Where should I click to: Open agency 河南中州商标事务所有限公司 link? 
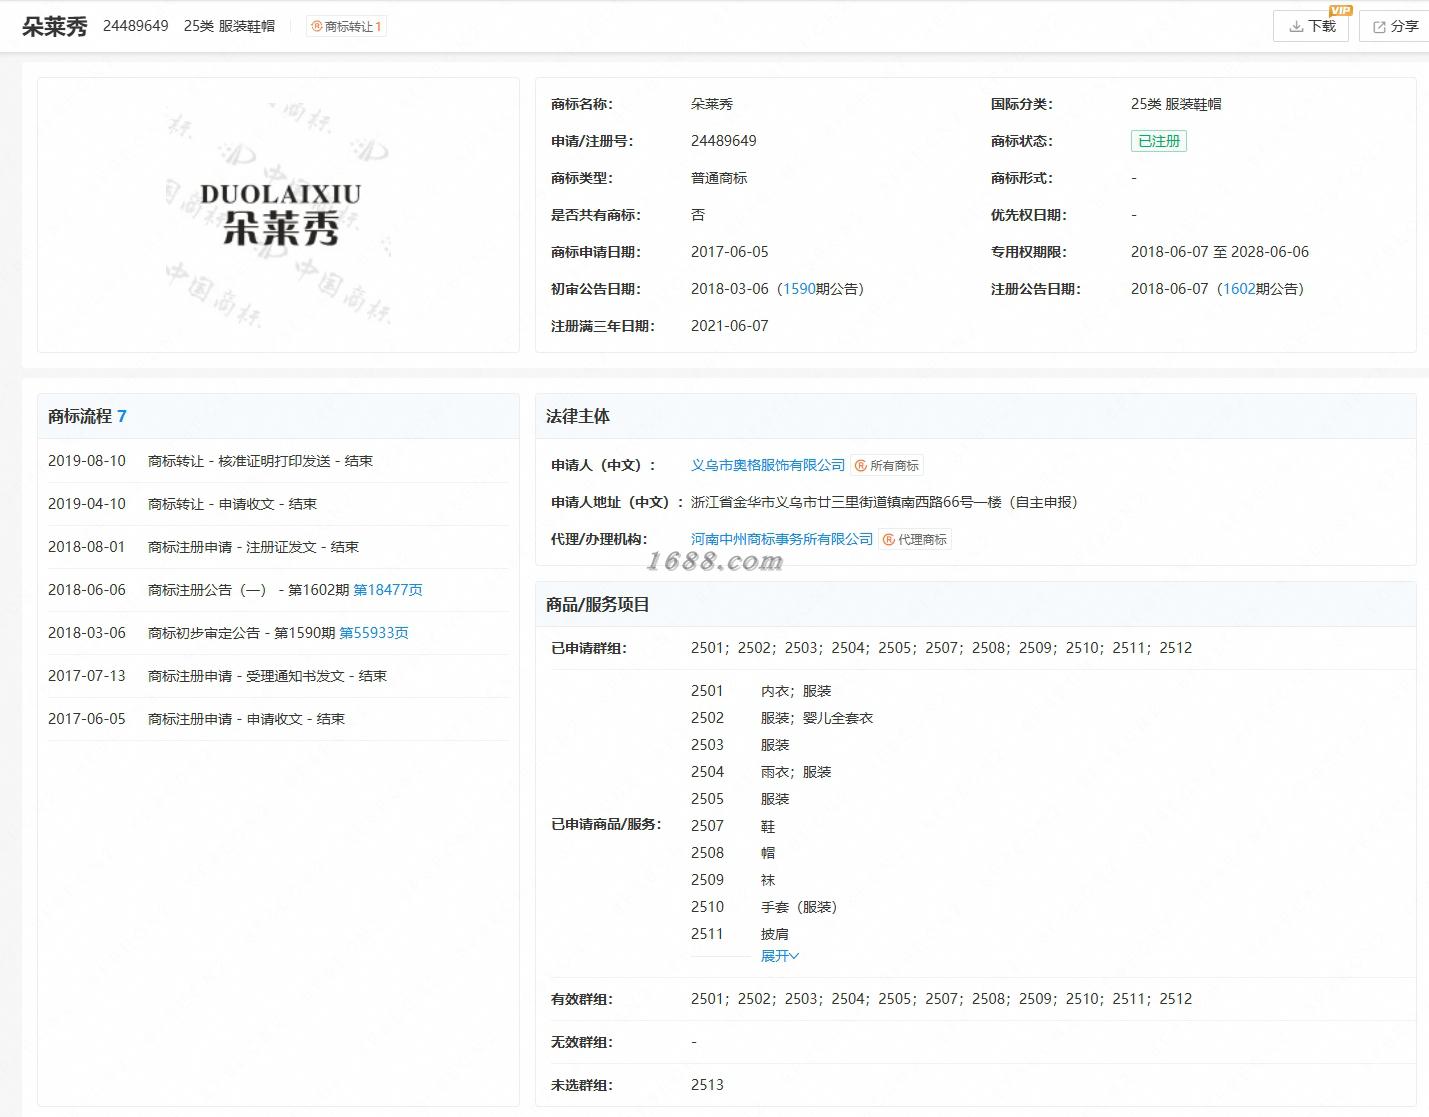[x=782, y=539]
